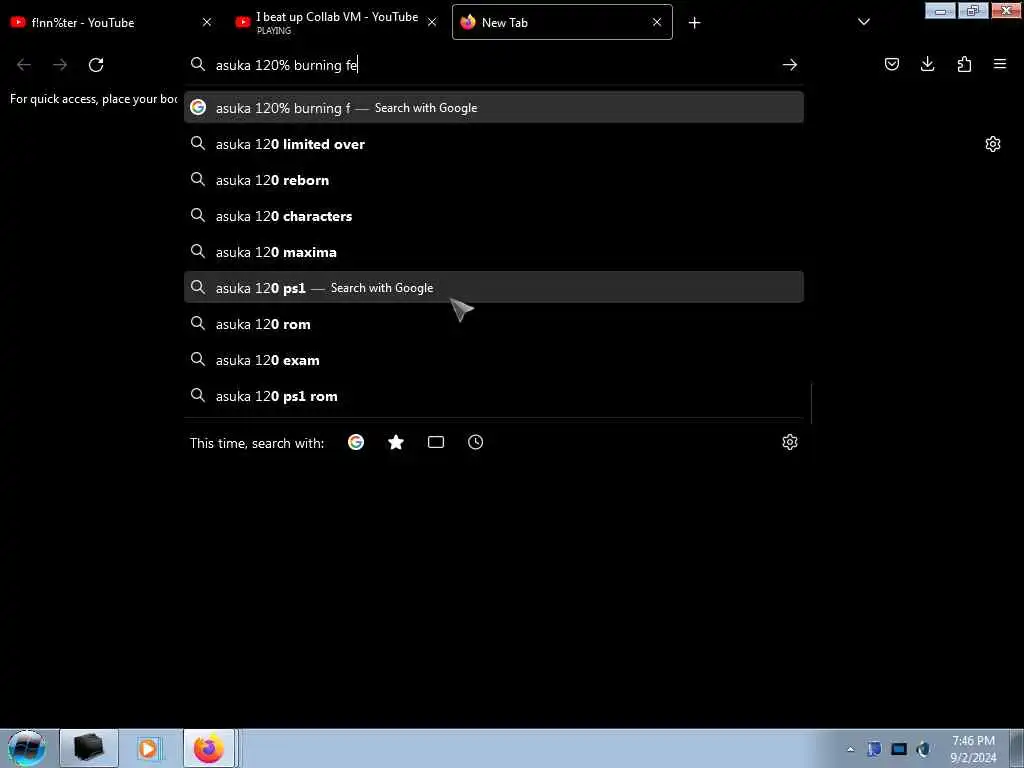
Task: Go back one page
Action: point(24,65)
